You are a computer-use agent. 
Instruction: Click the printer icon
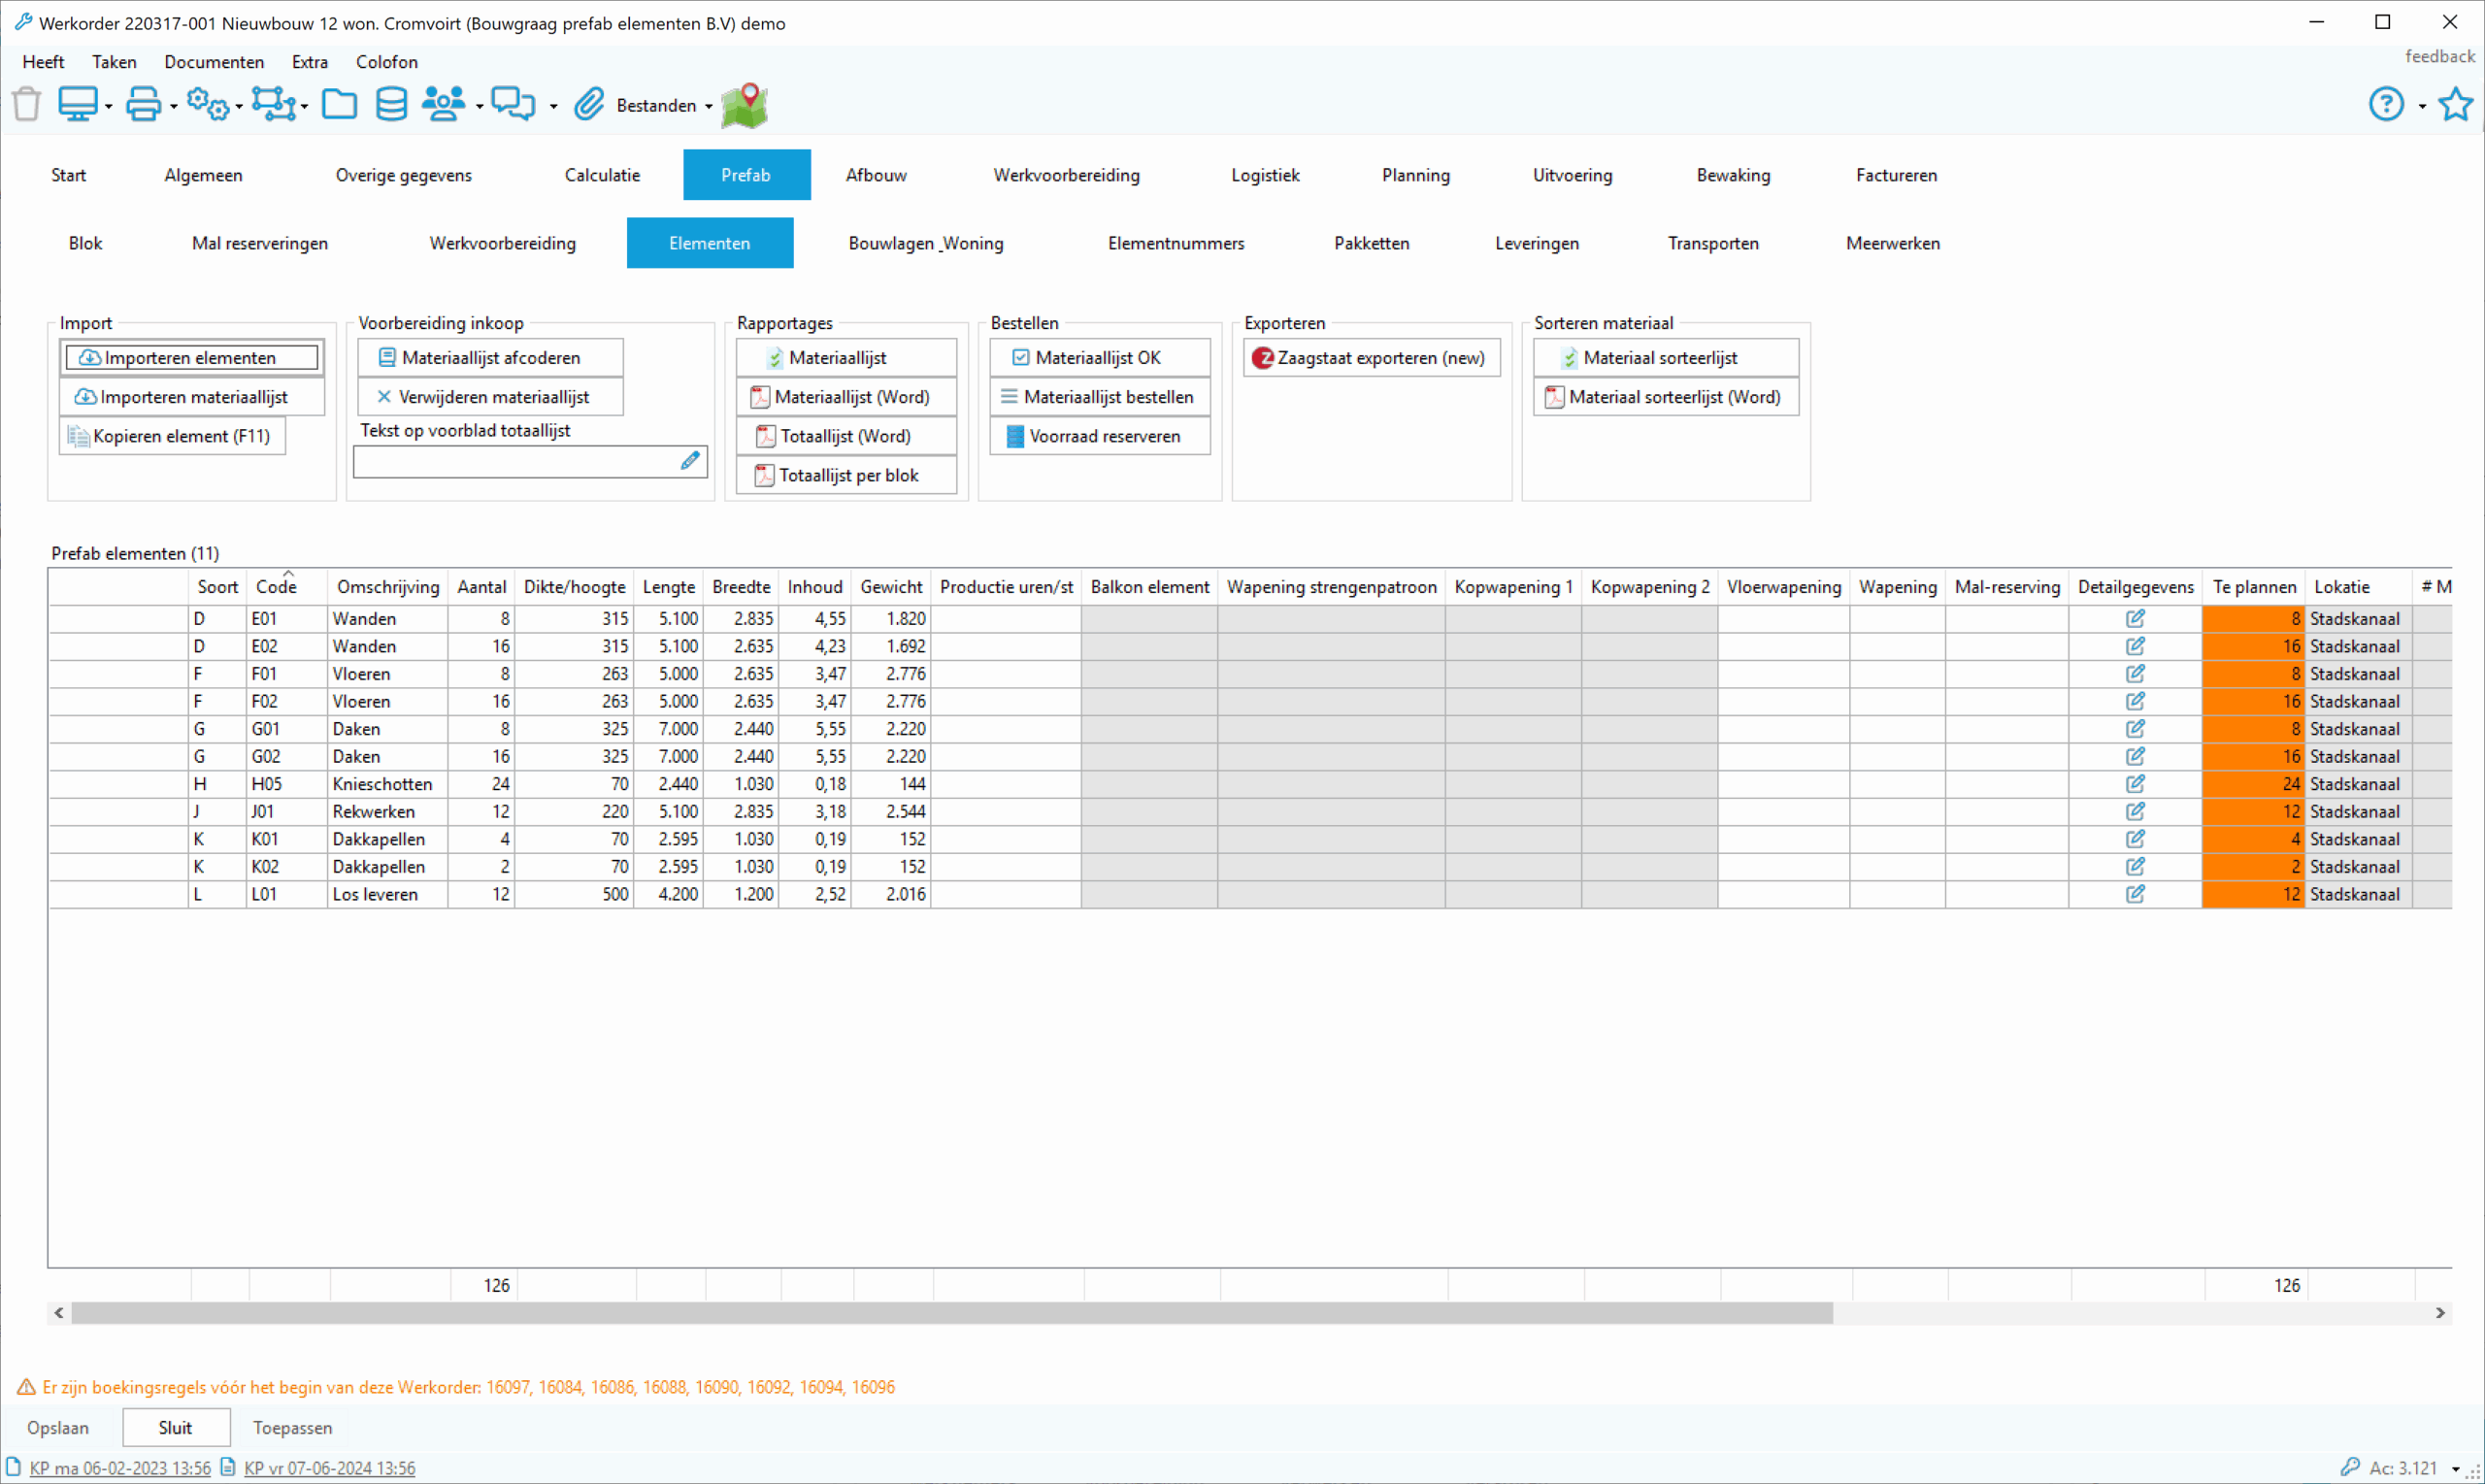143,104
